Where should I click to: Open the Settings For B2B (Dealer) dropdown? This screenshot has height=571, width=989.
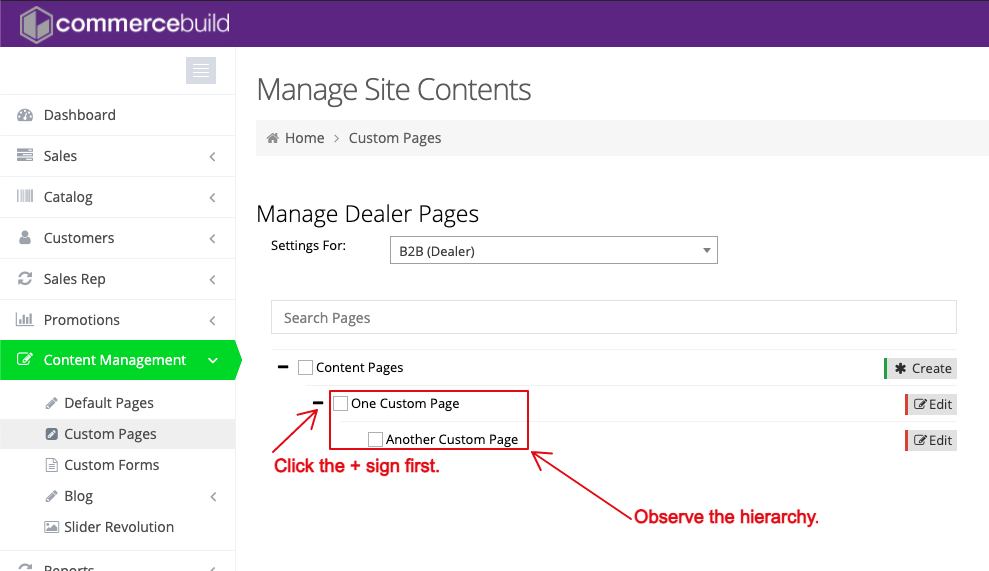point(552,250)
